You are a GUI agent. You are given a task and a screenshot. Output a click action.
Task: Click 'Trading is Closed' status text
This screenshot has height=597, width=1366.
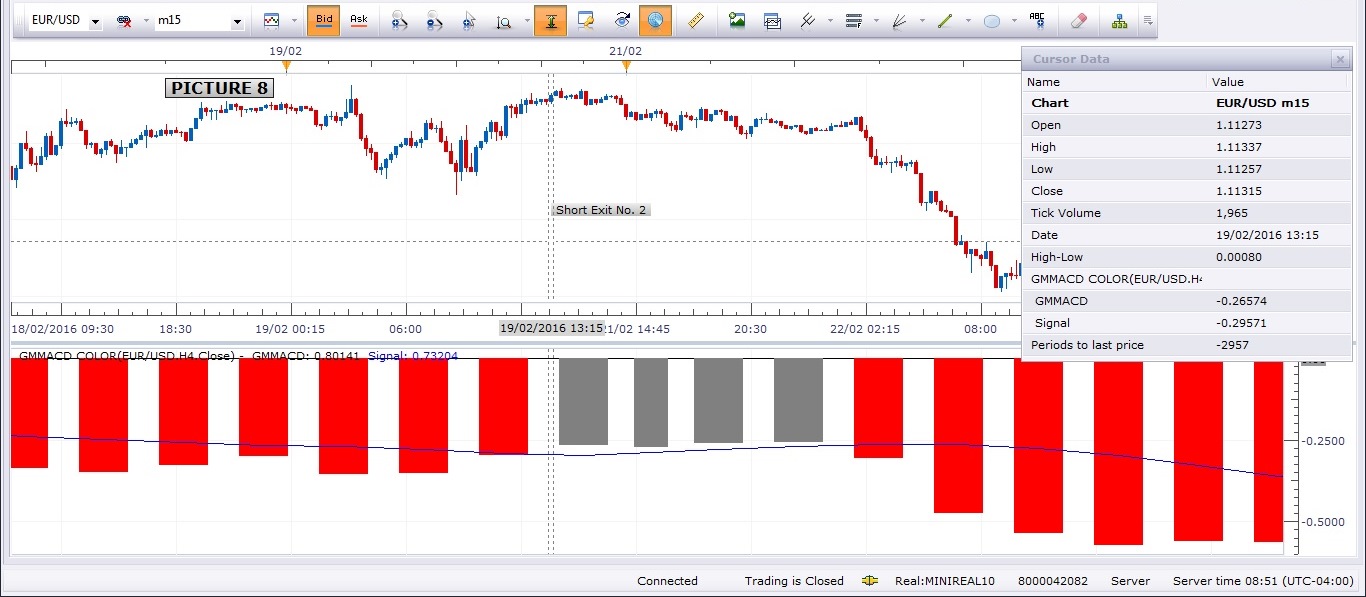794,581
